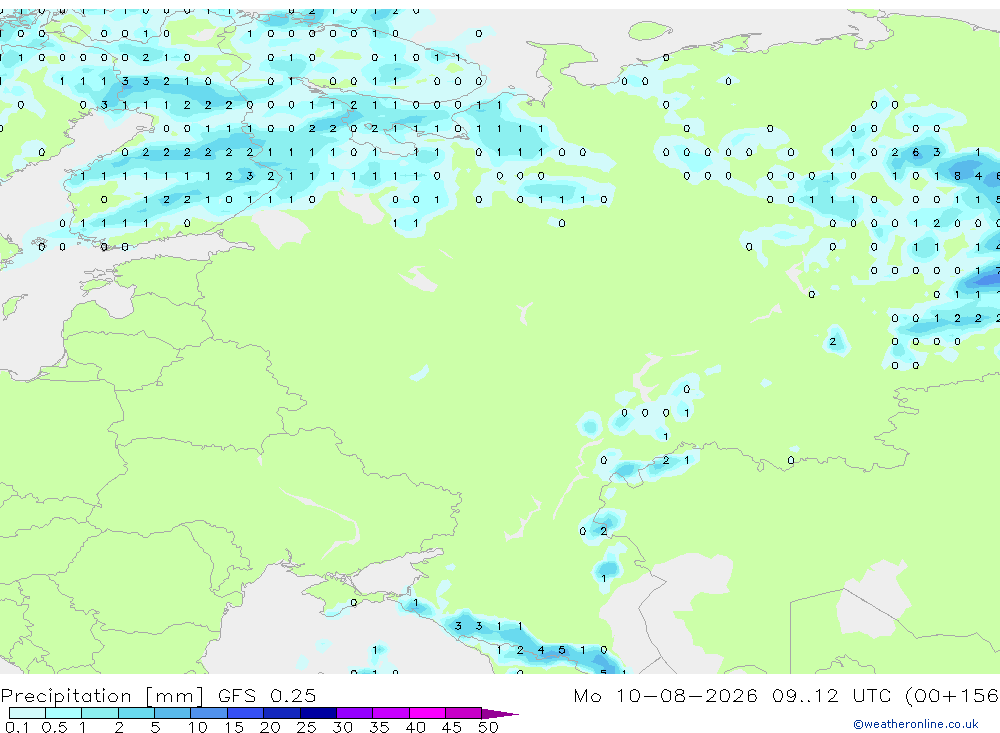Click the 25–30 mm navy legend swatch

(x=318, y=713)
